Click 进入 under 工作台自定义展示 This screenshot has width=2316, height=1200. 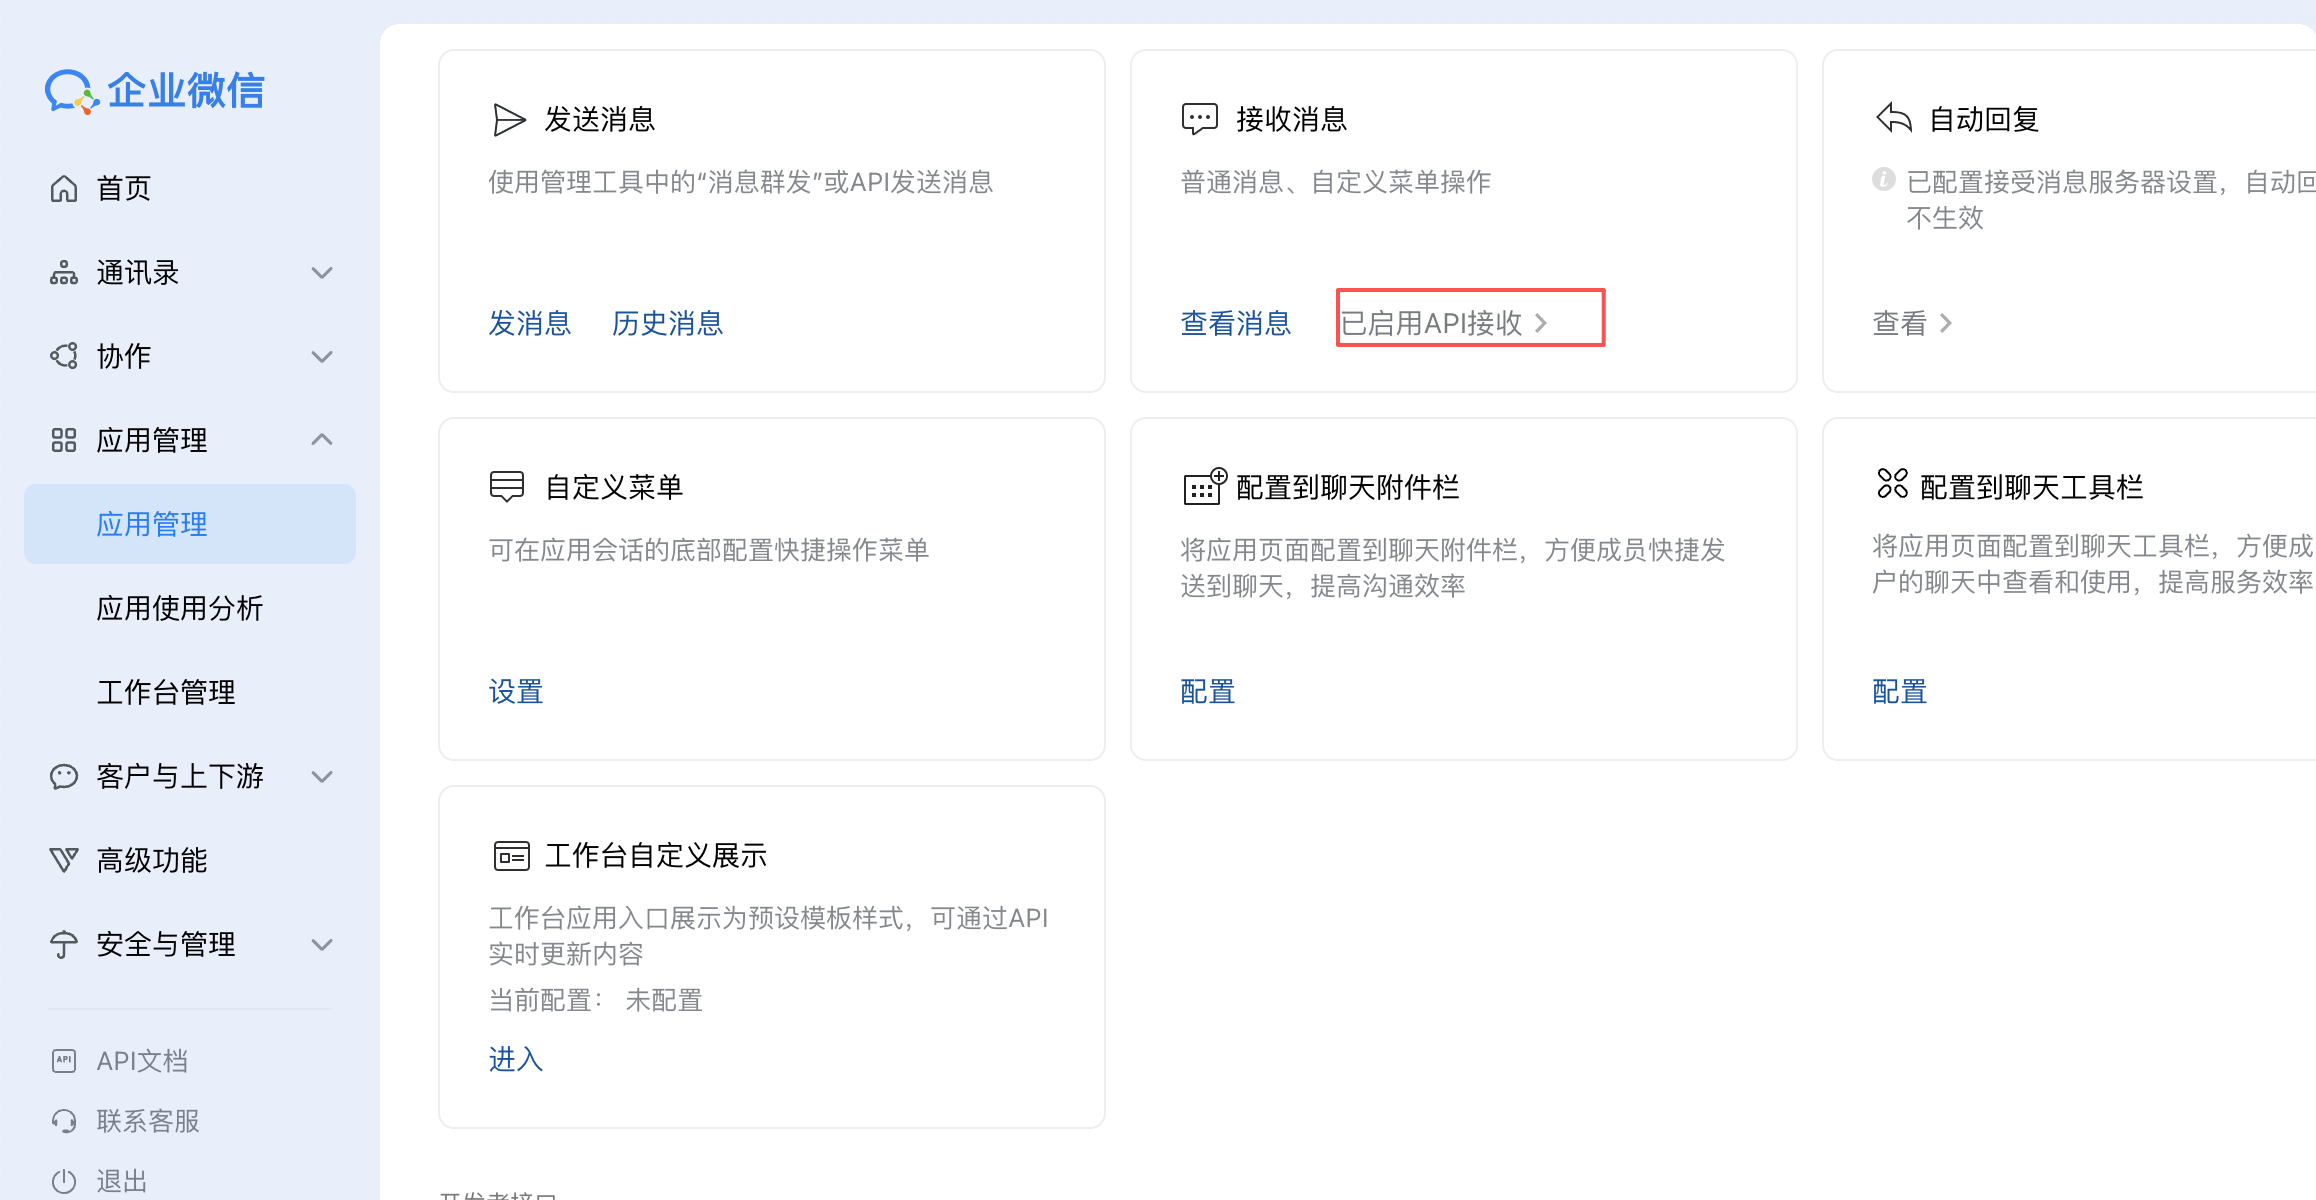pos(515,1059)
